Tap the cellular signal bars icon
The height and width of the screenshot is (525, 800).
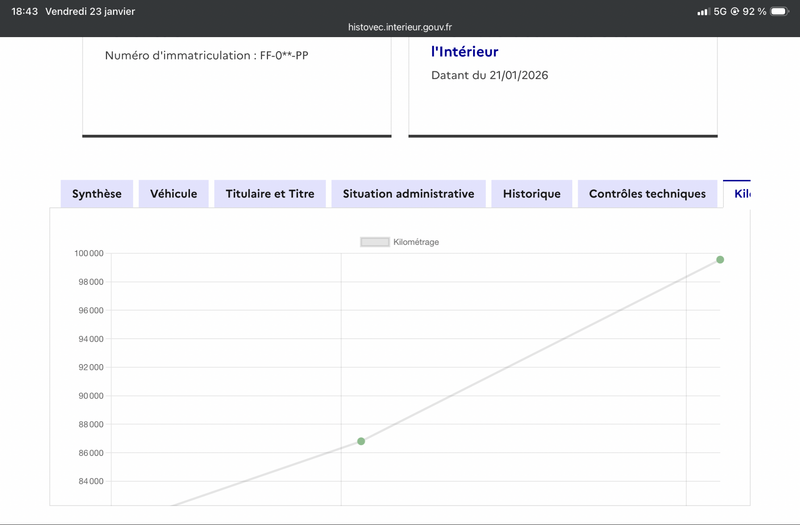704,11
